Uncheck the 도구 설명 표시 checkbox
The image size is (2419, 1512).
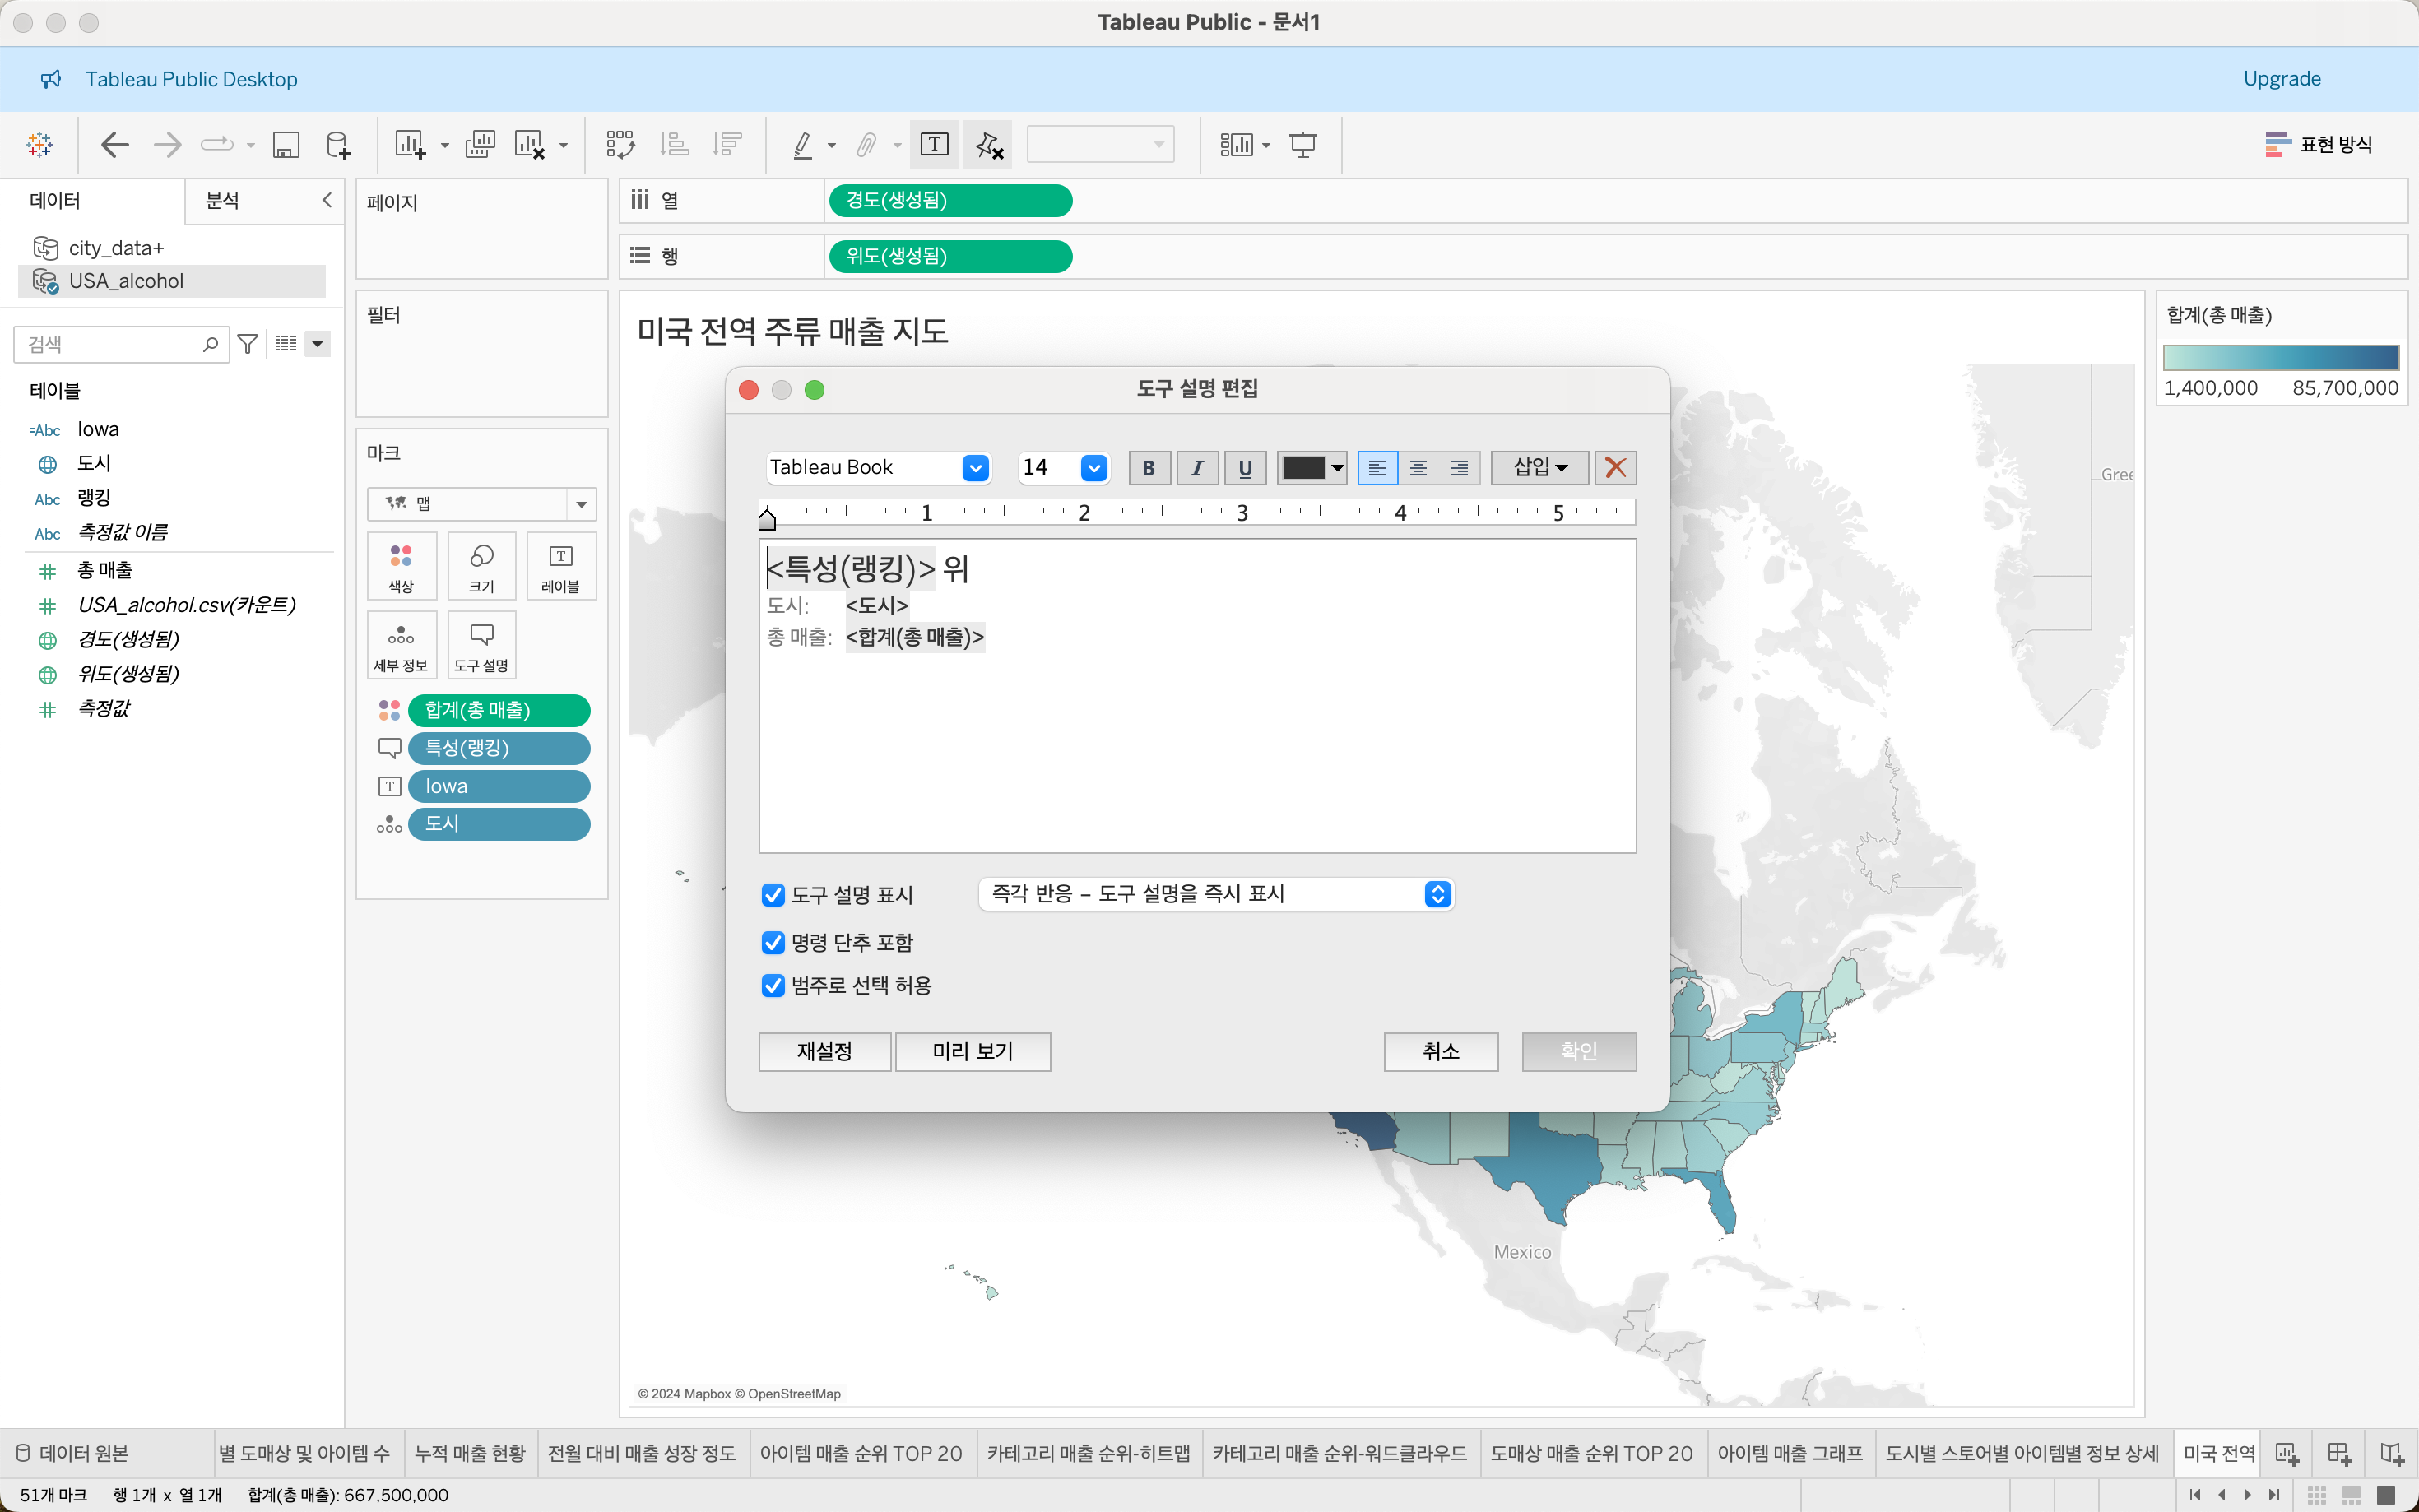tap(773, 895)
